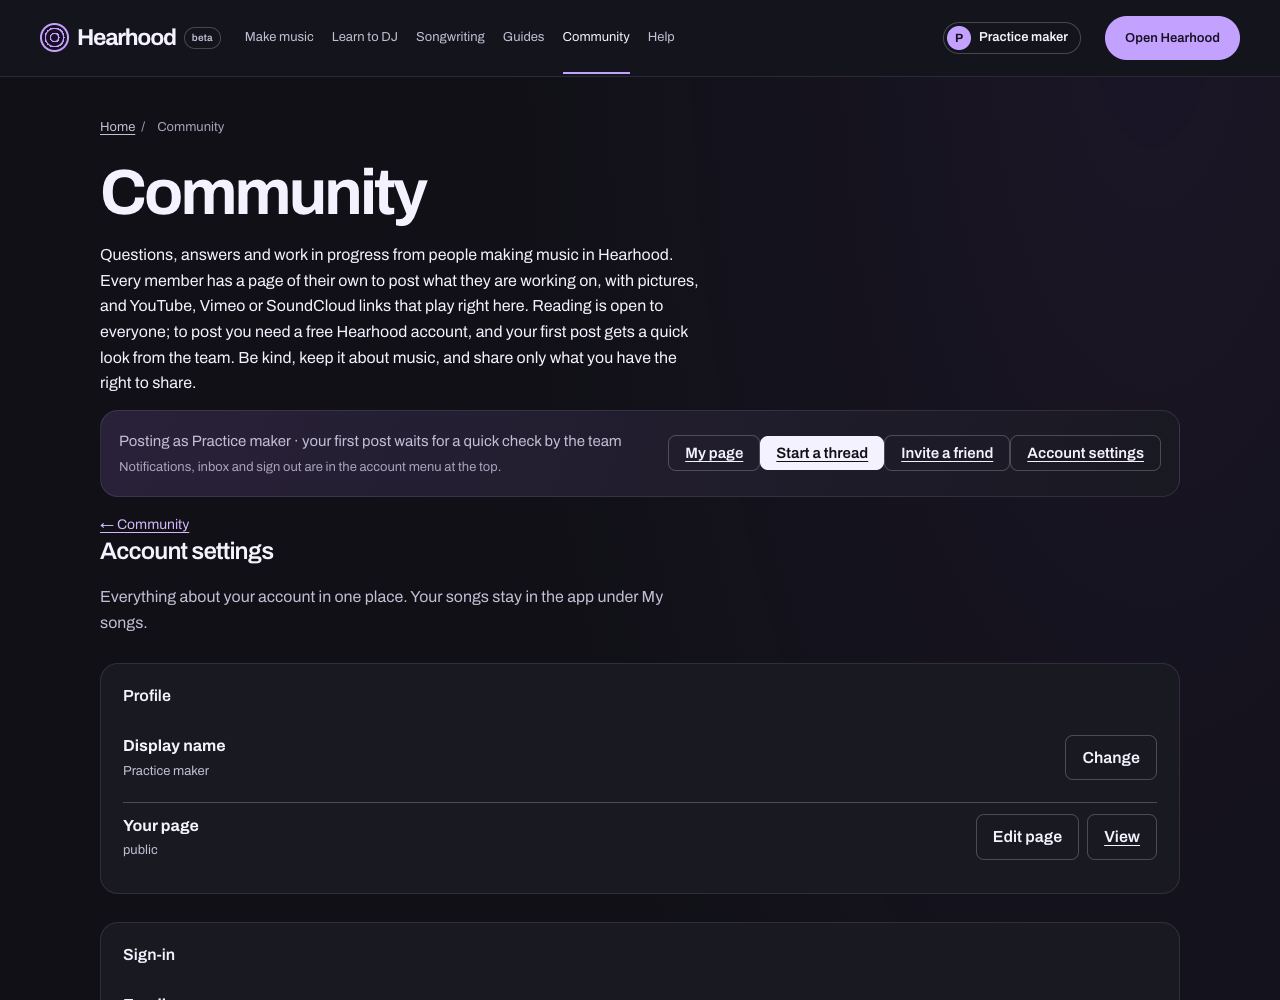Click Invite a friend link
This screenshot has width=1280, height=1000.
pos(947,453)
